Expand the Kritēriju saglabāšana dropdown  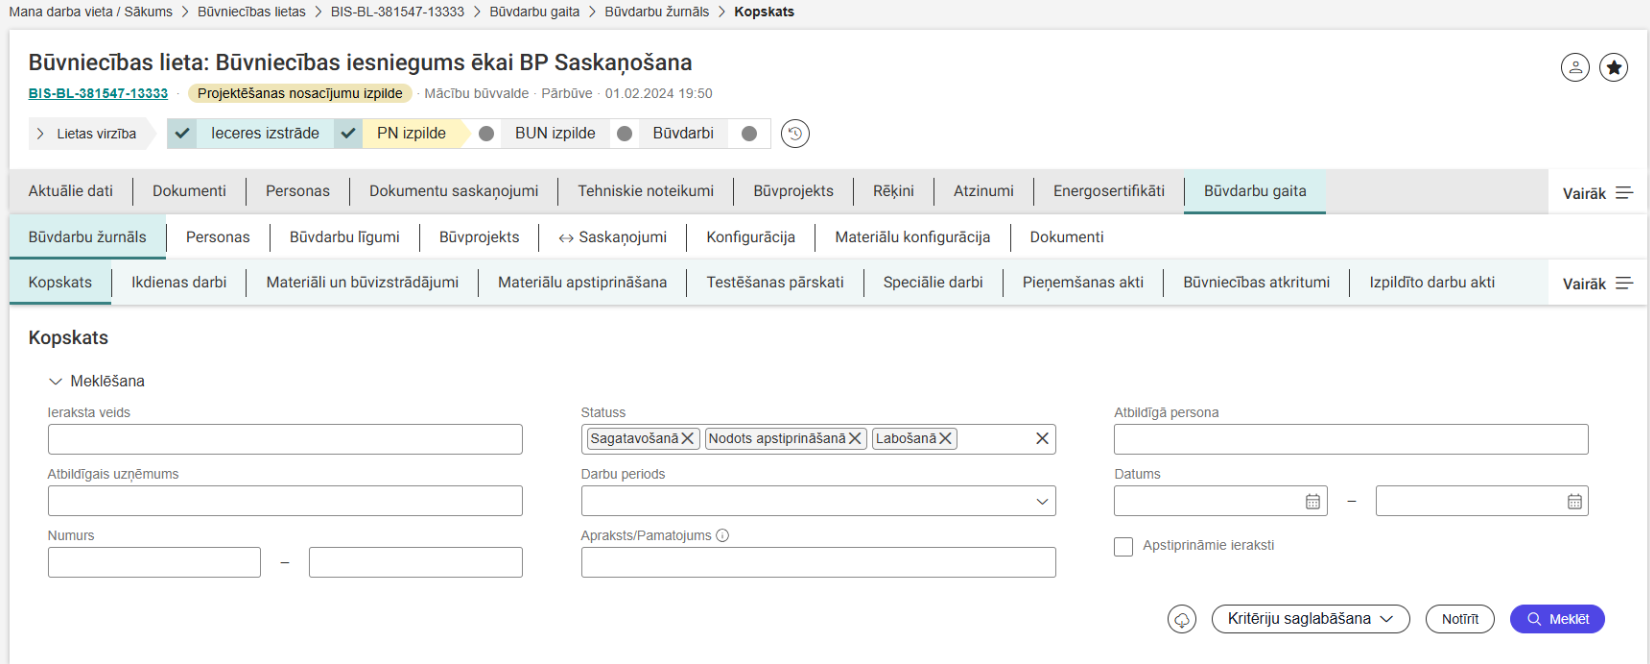[x=1310, y=619]
